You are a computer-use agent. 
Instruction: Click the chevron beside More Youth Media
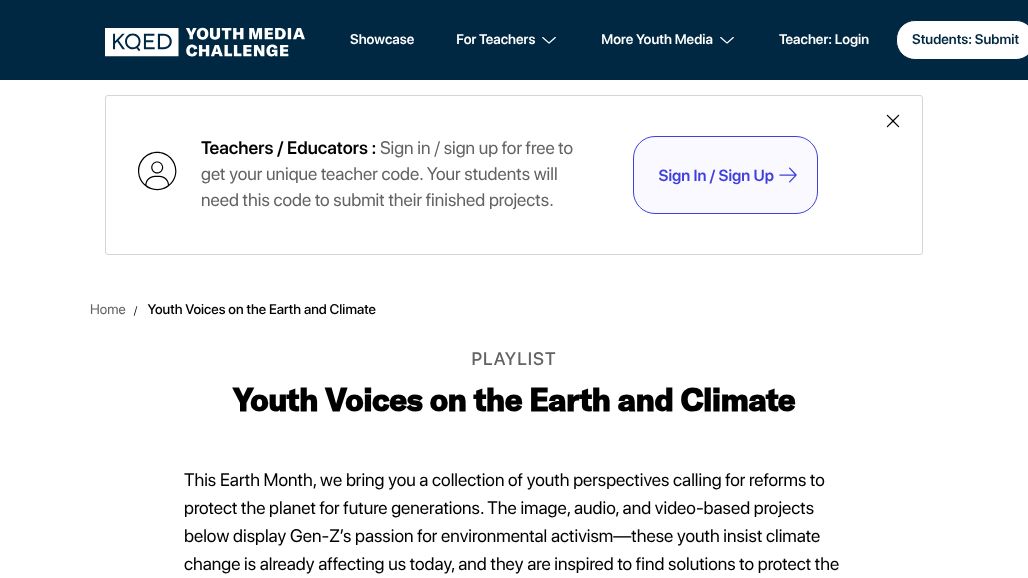click(x=727, y=40)
